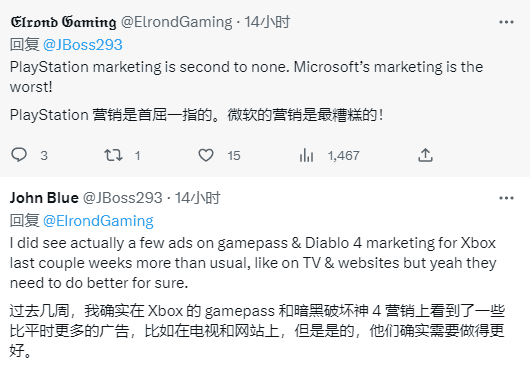Image resolution: width=530 pixels, height=374 pixels.
Task: View analytics bar chart icon
Action: tap(306, 155)
